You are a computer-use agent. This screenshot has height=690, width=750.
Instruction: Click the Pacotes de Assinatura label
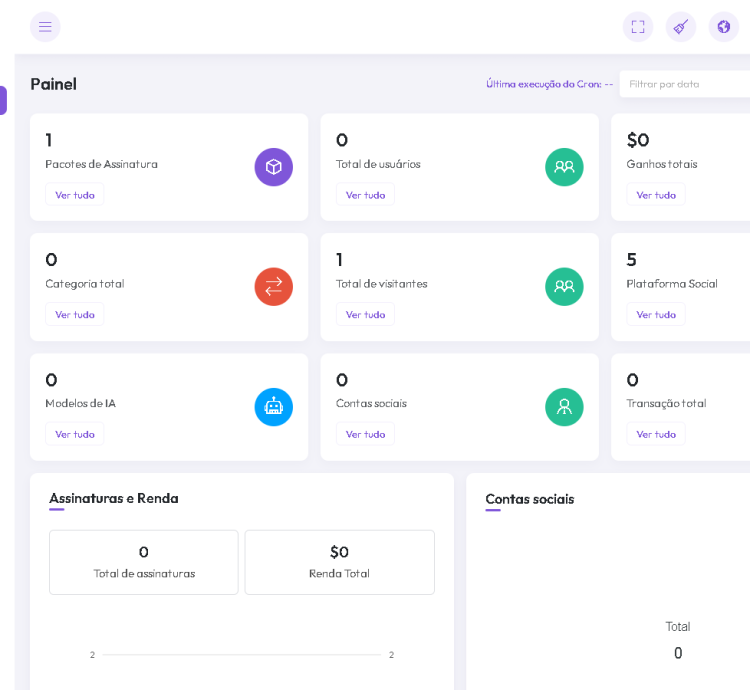(x=101, y=164)
